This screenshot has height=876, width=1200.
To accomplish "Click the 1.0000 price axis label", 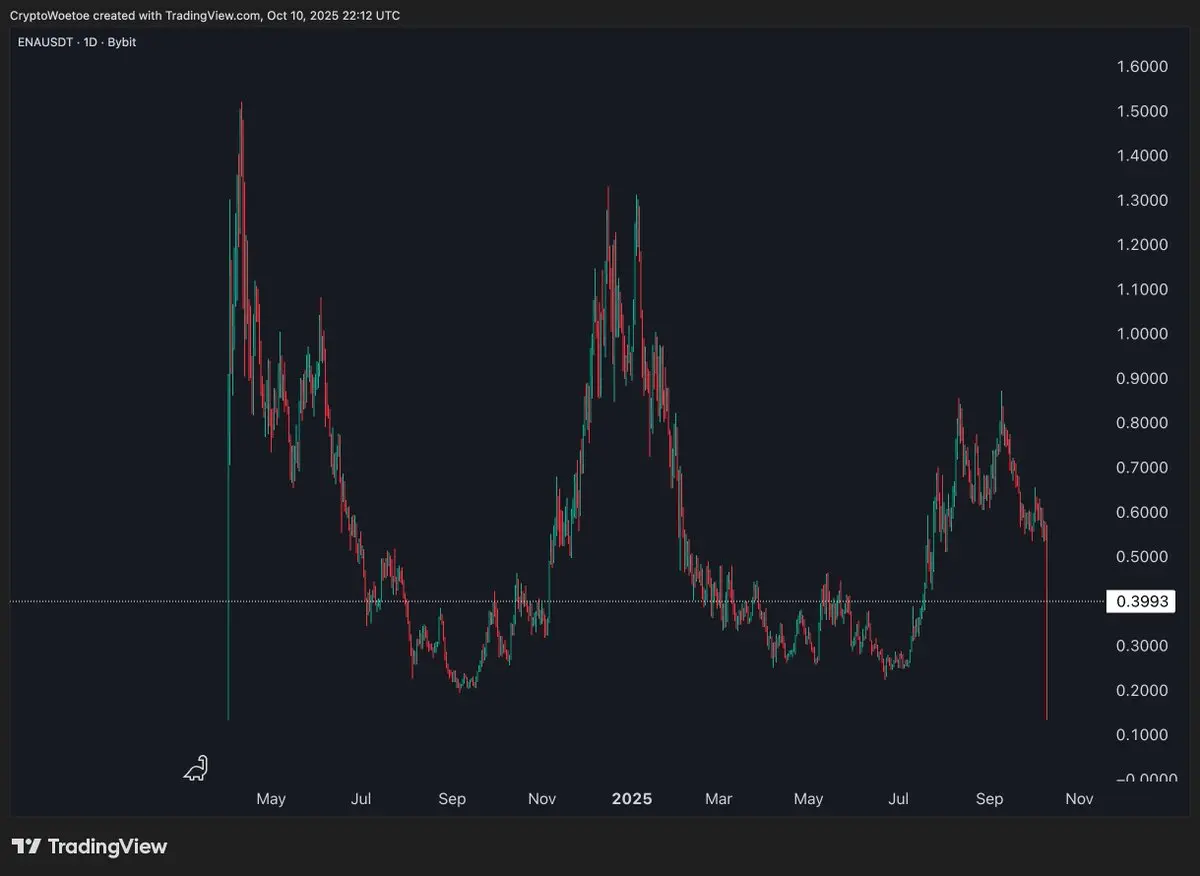I will click(1142, 334).
